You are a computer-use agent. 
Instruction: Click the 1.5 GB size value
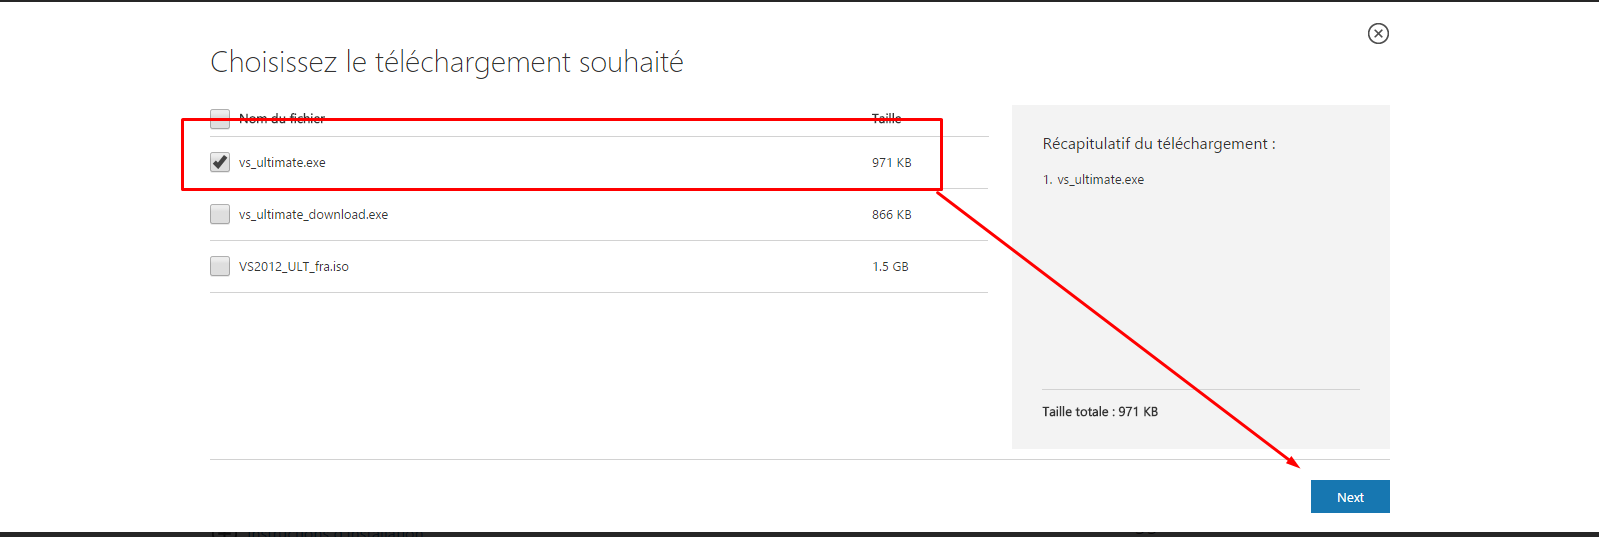coord(890,266)
